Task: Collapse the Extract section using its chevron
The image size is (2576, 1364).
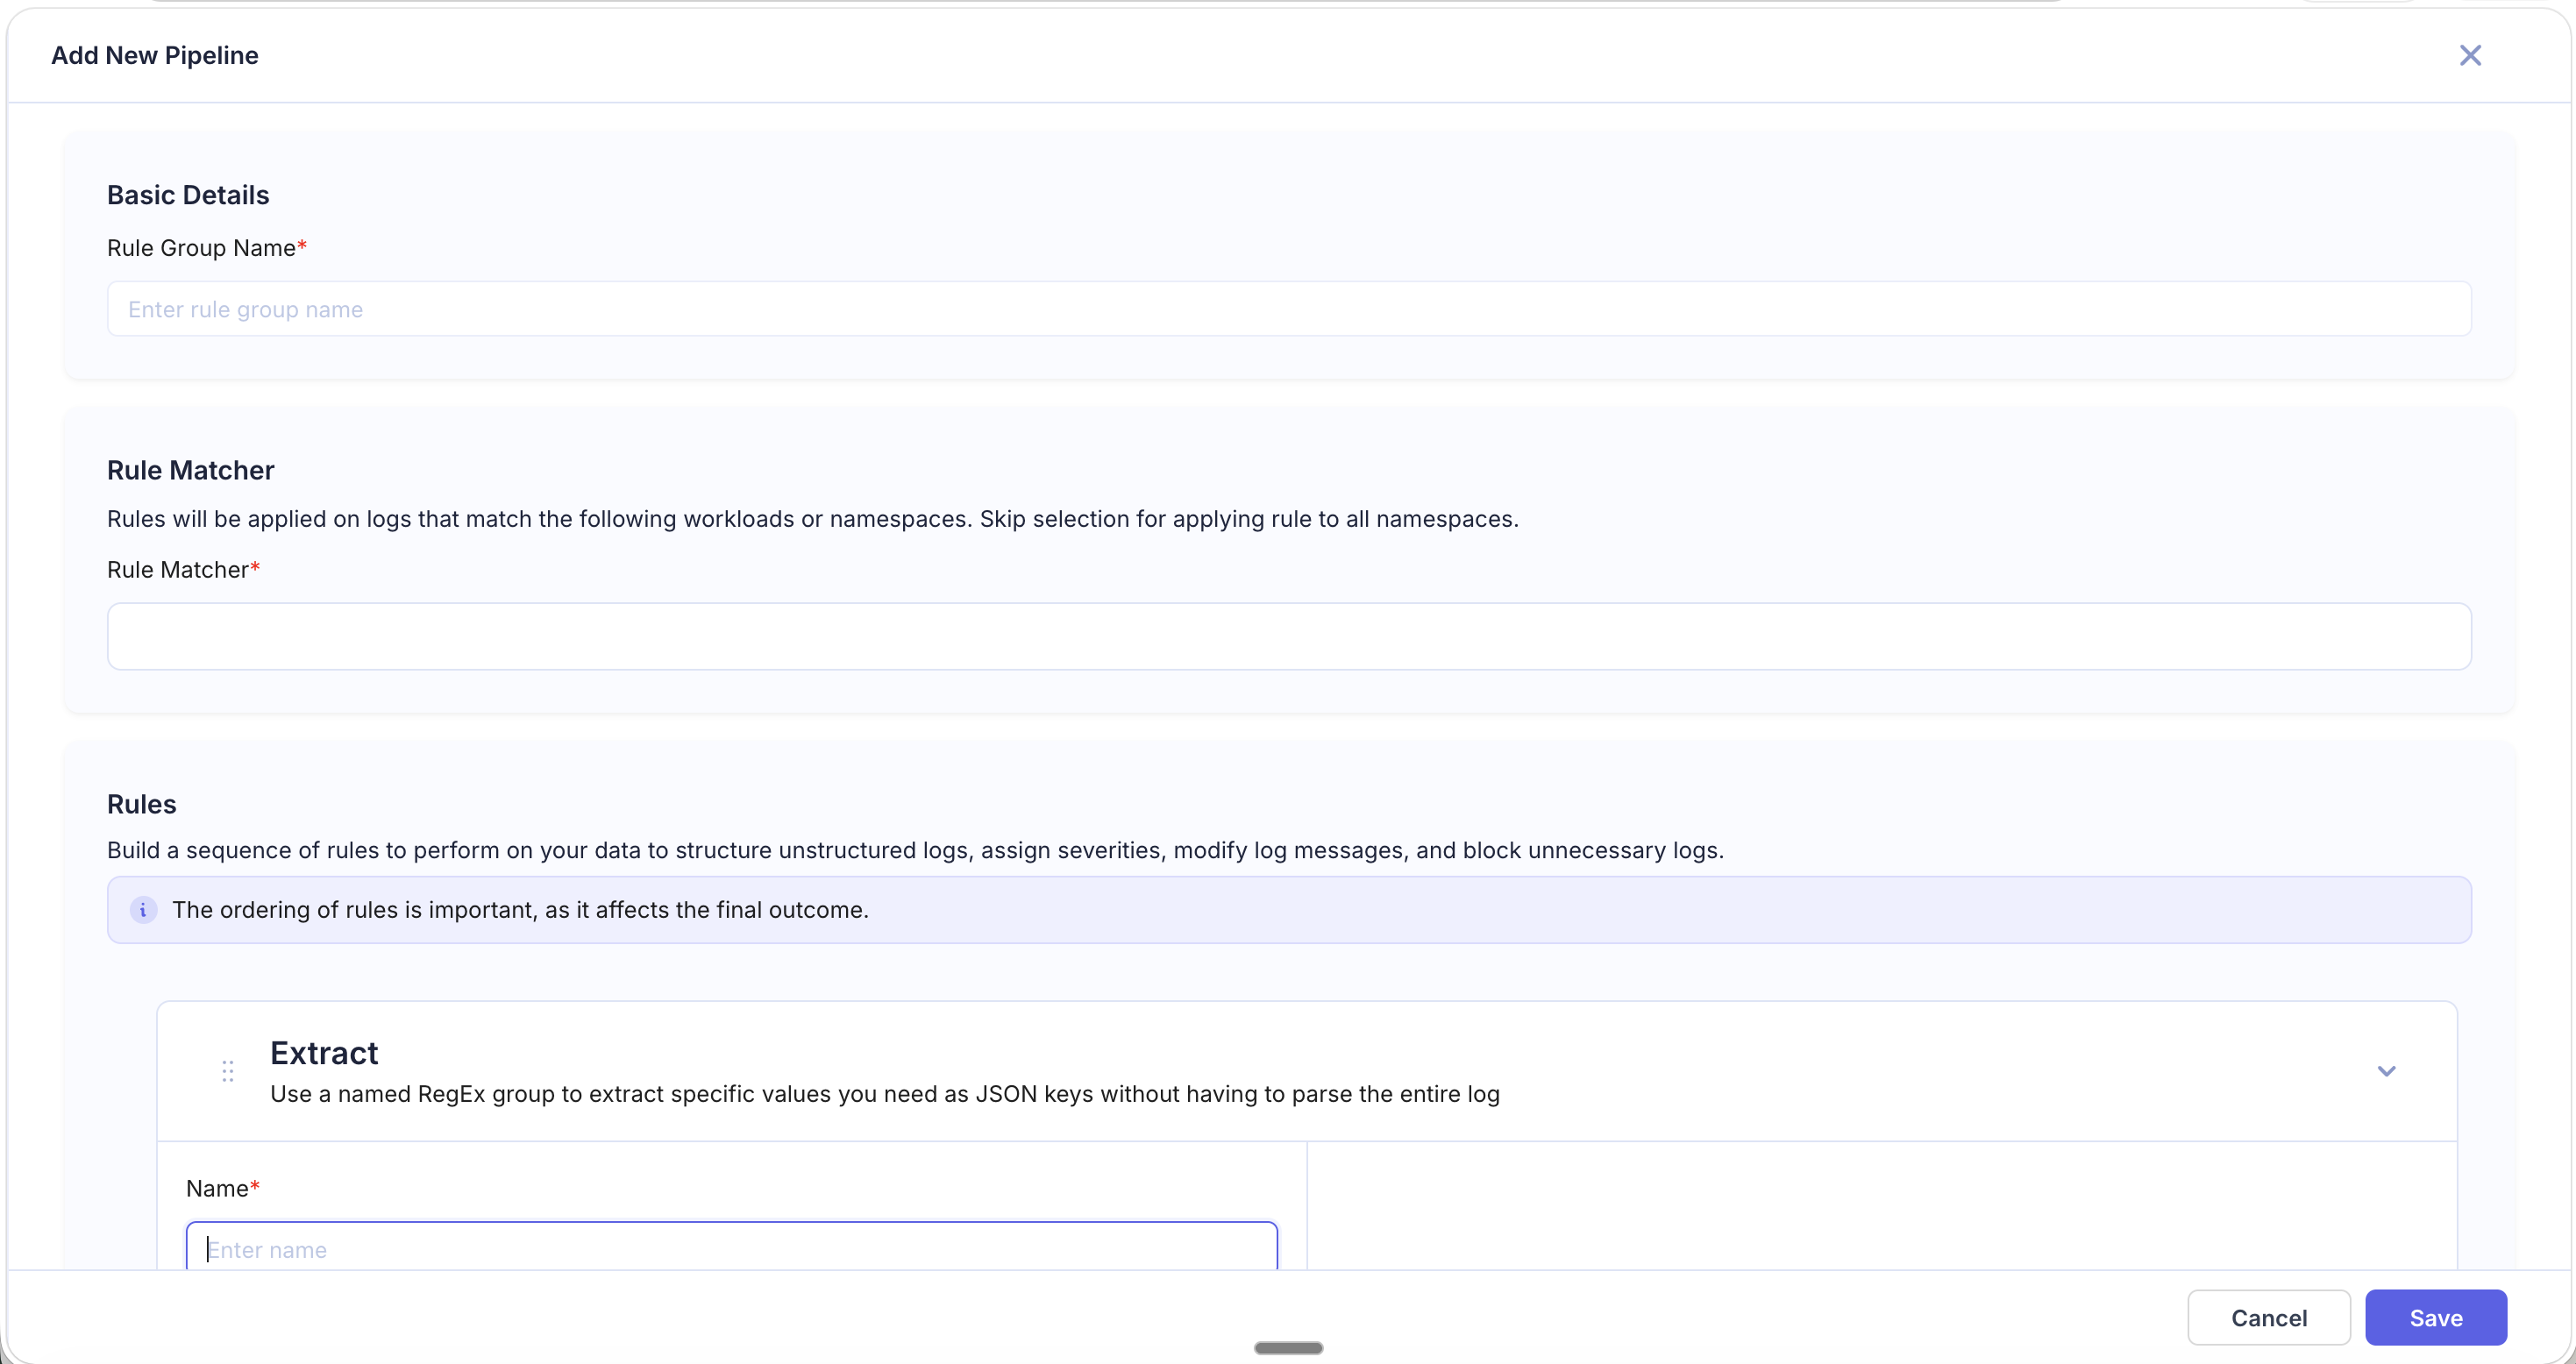Action: (2387, 1070)
